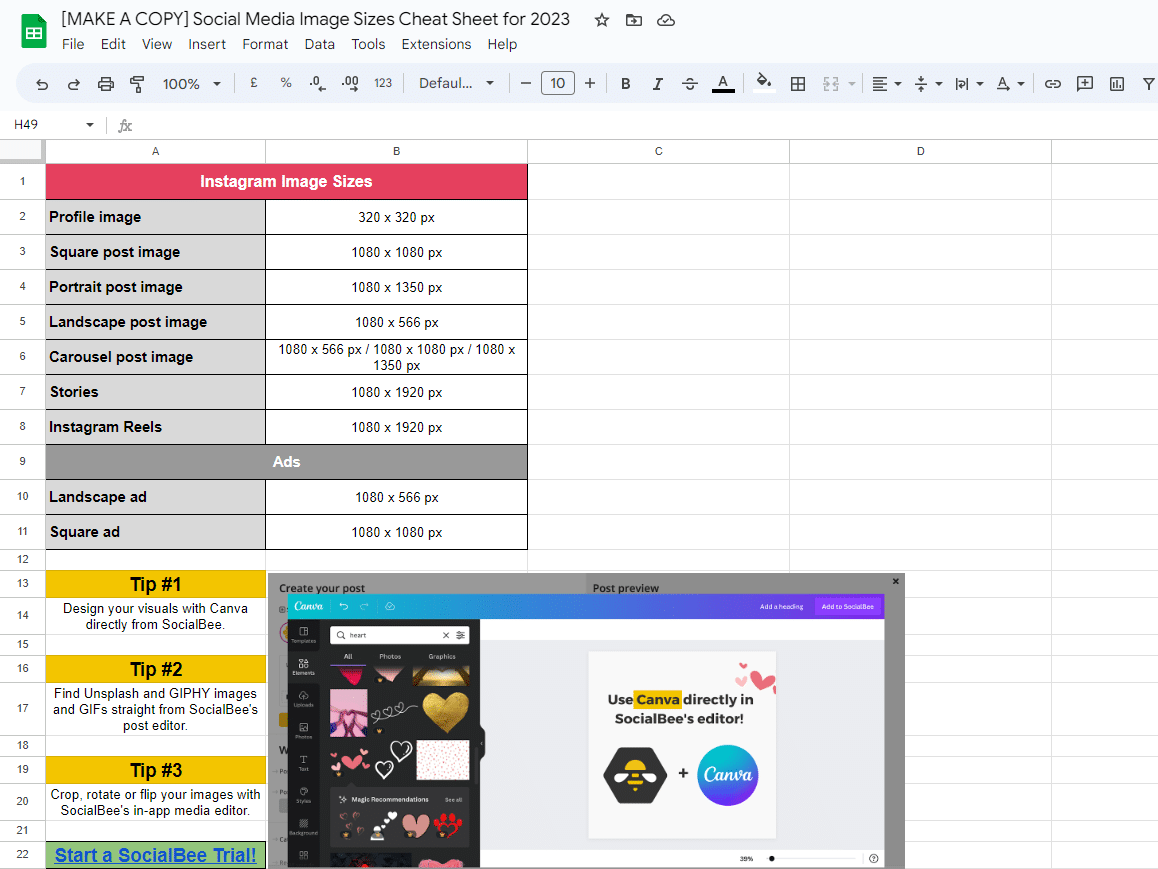Star this spreadsheet
Image resolution: width=1158 pixels, height=869 pixels.
coord(601,19)
